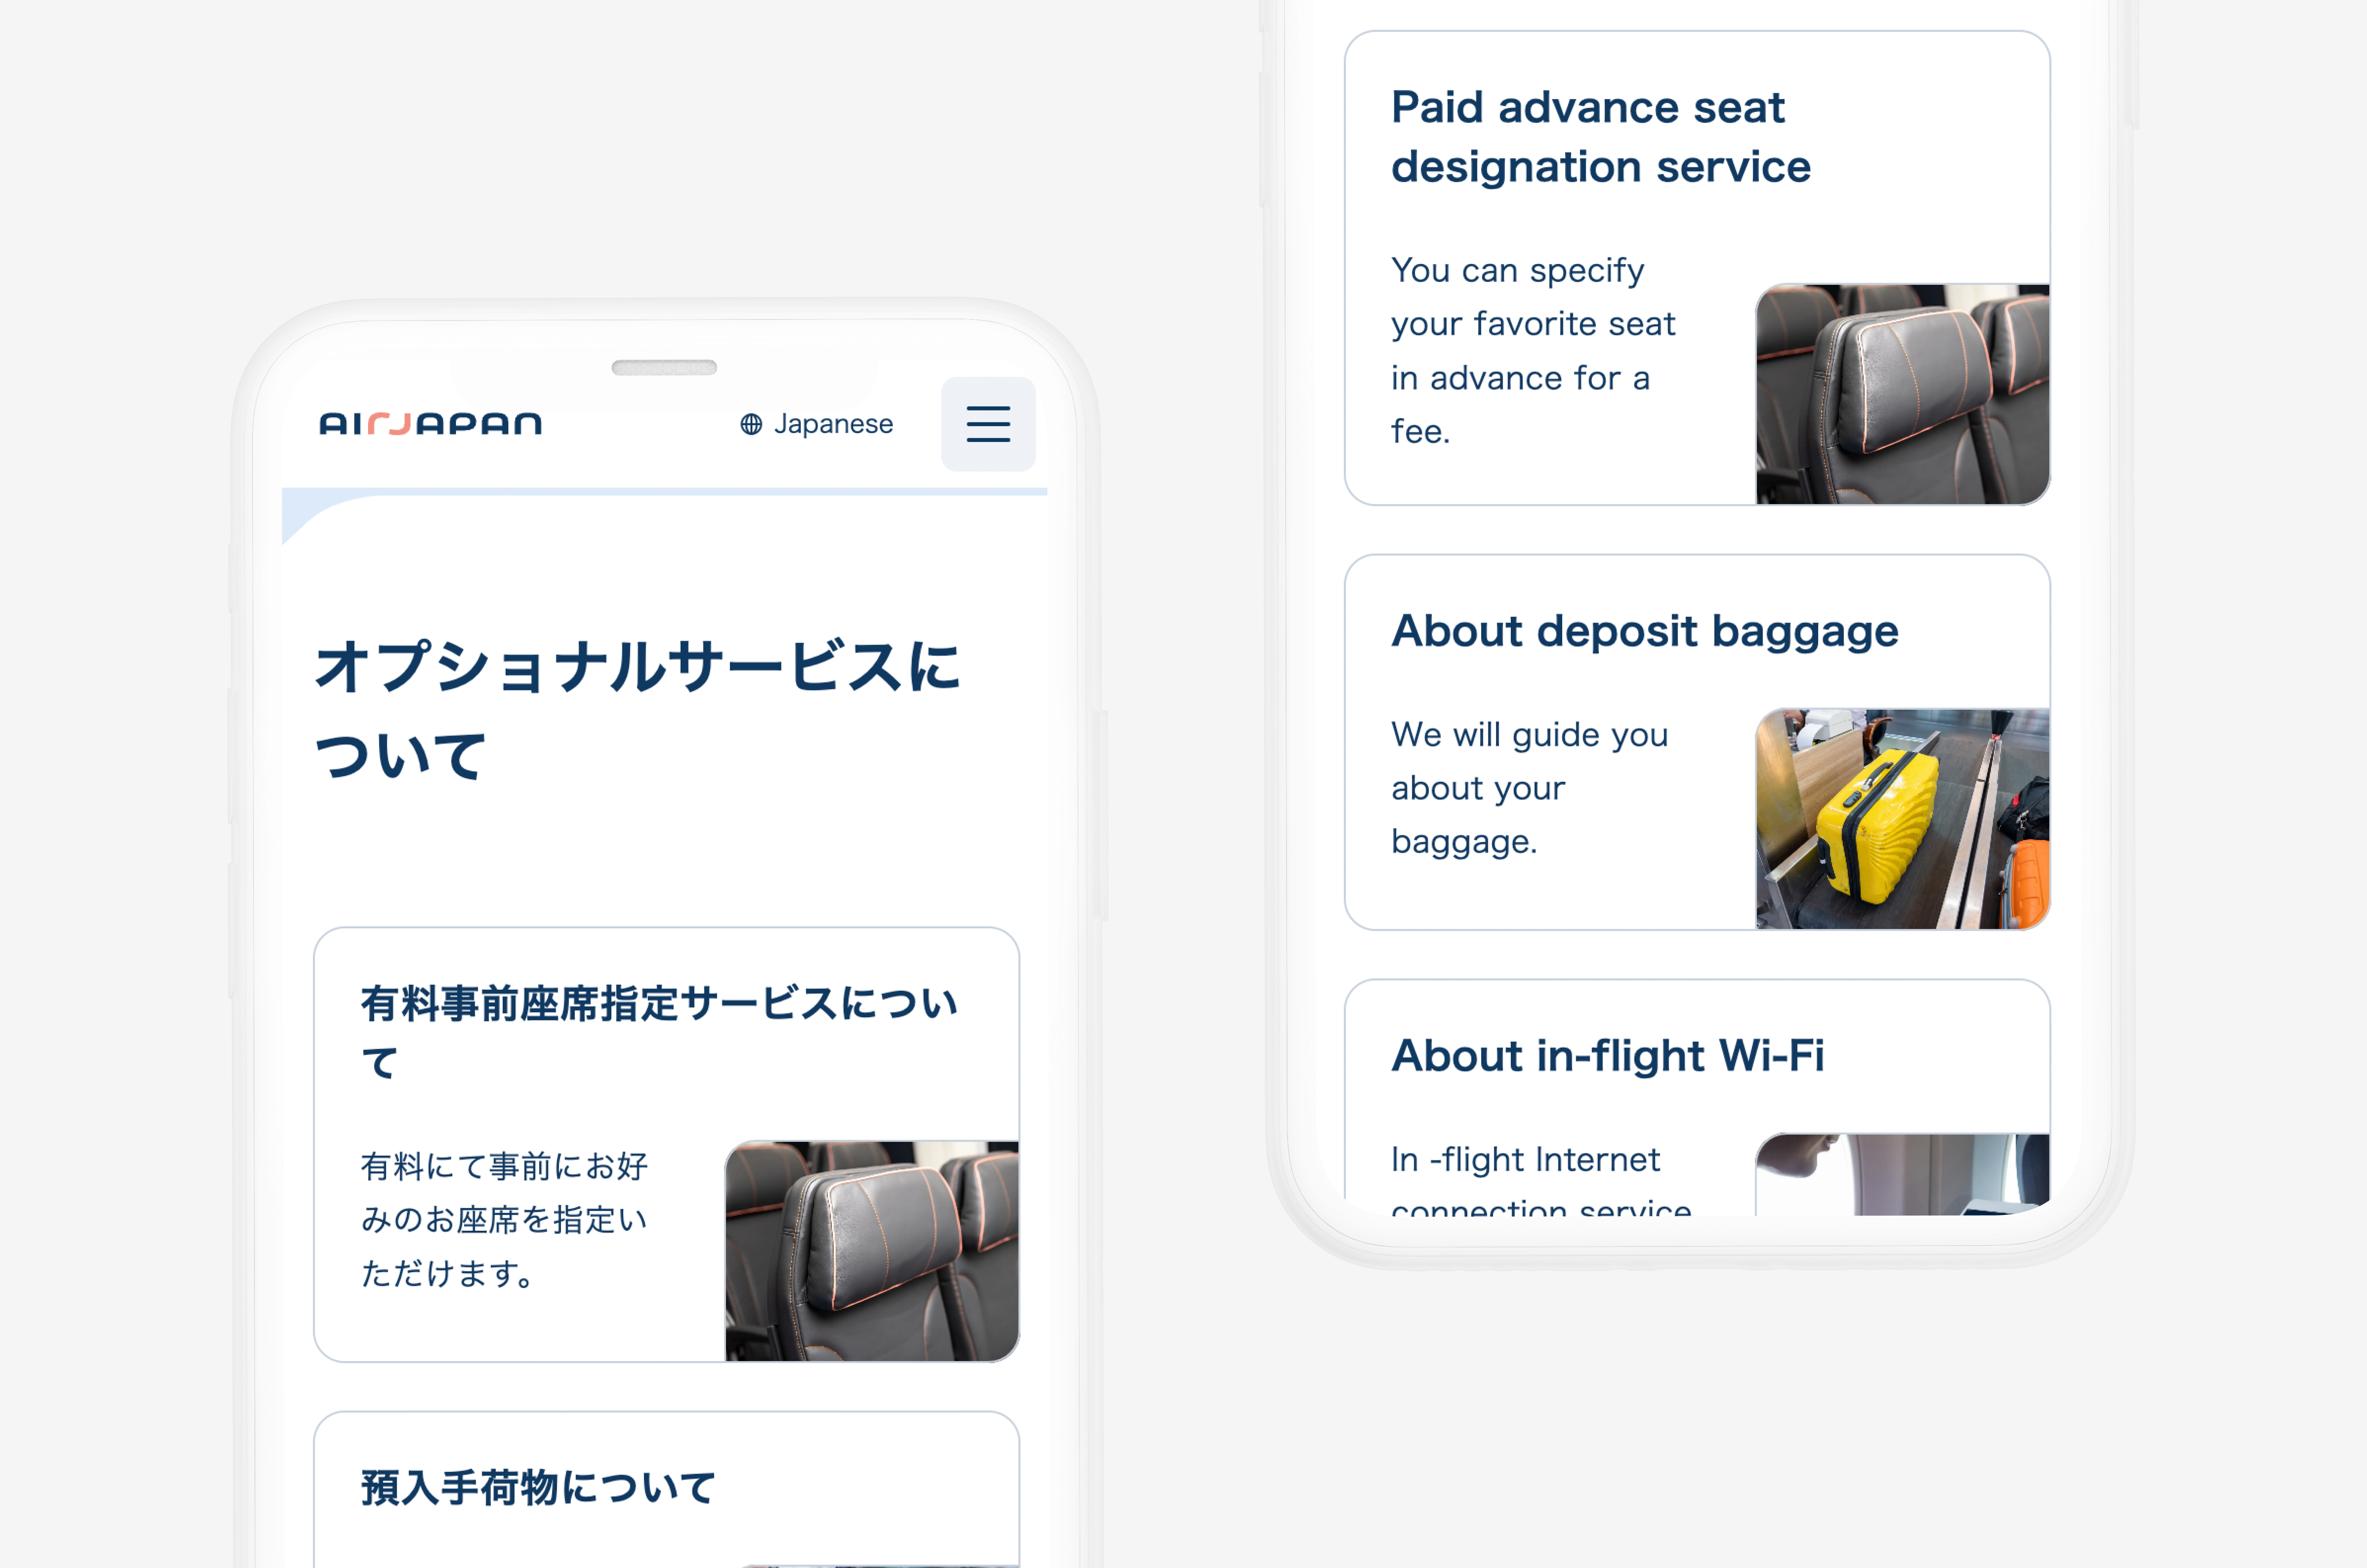
Task: Click the globe language icon
Action: pos(751,424)
